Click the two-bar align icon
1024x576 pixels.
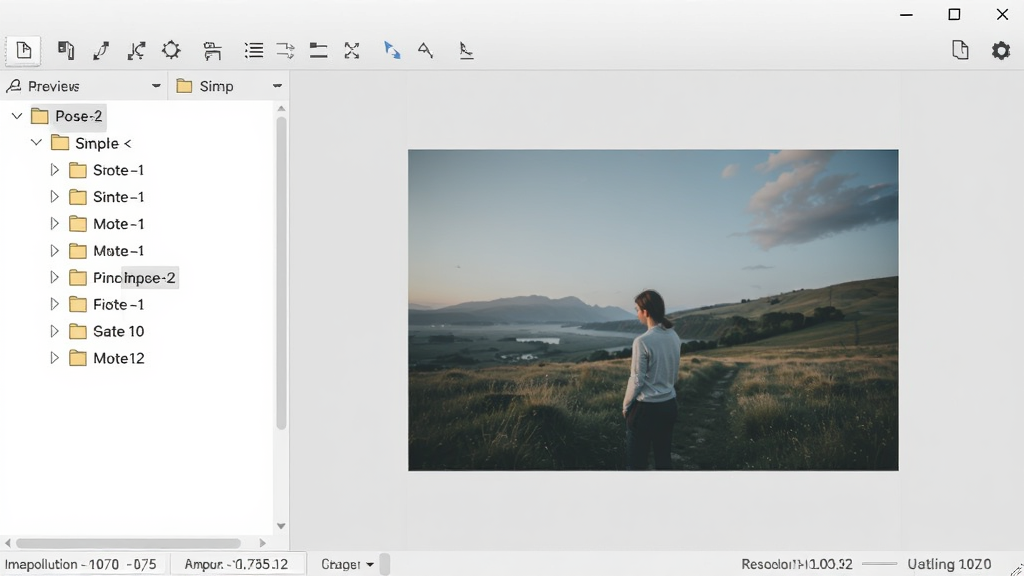(318, 50)
